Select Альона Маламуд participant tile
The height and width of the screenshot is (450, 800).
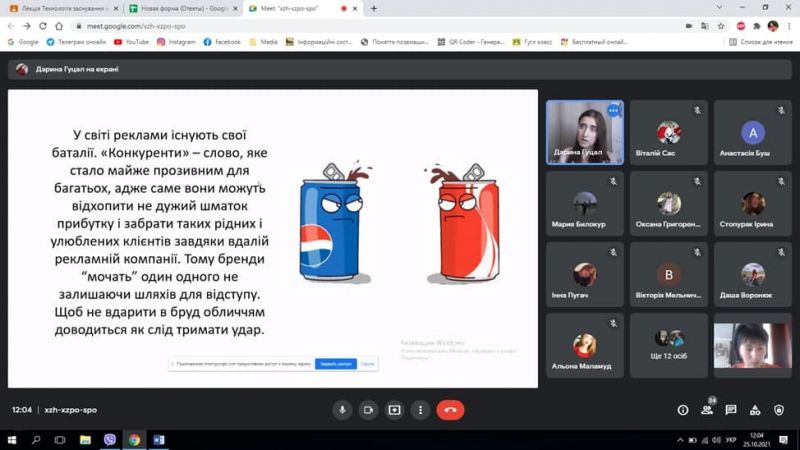tap(585, 345)
